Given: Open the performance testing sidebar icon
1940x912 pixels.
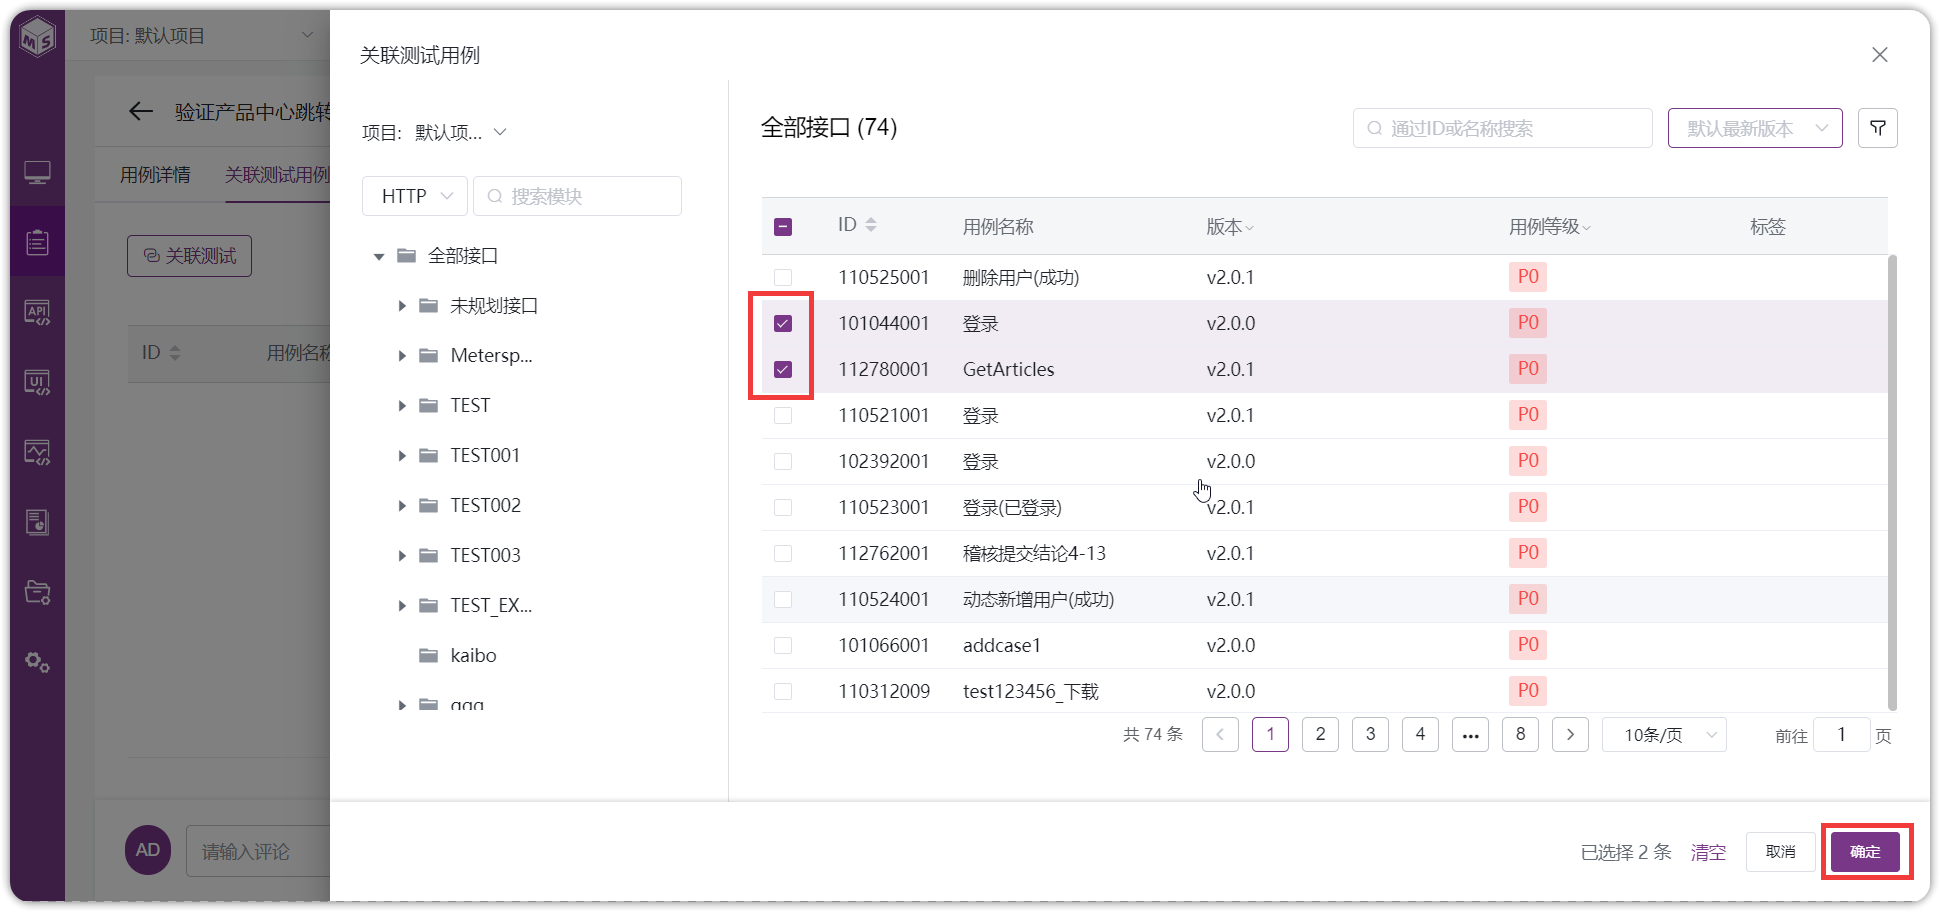Looking at the screenshot, I should pos(37,452).
